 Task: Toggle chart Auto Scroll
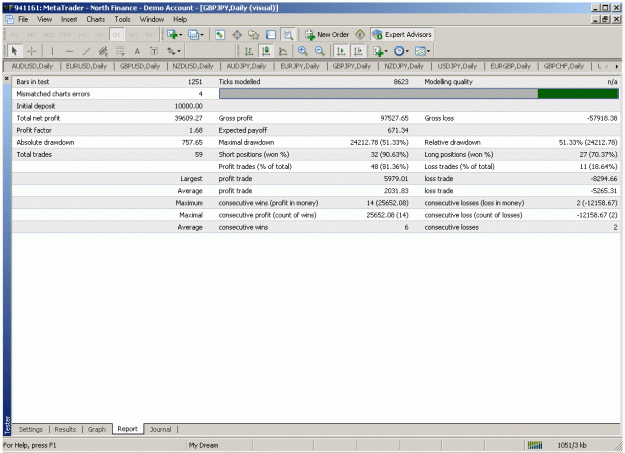coord(341,51)
